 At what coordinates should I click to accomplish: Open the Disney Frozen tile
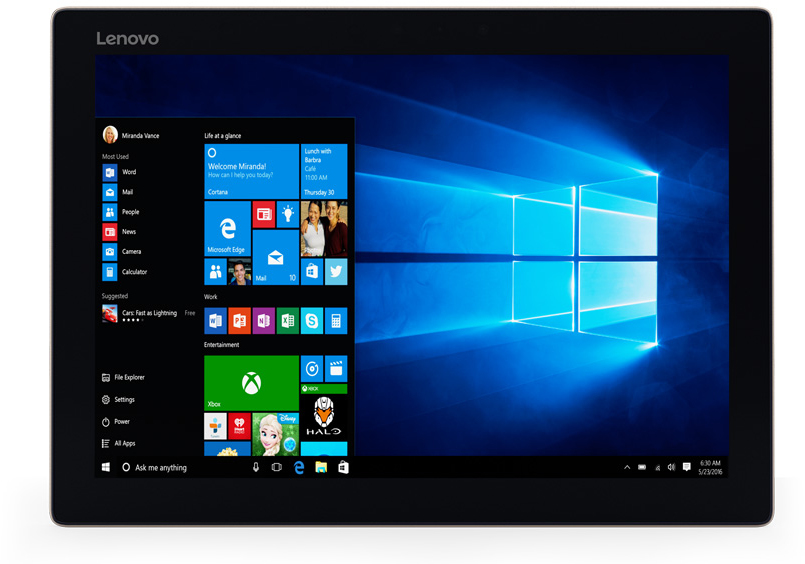coord(276,434)
